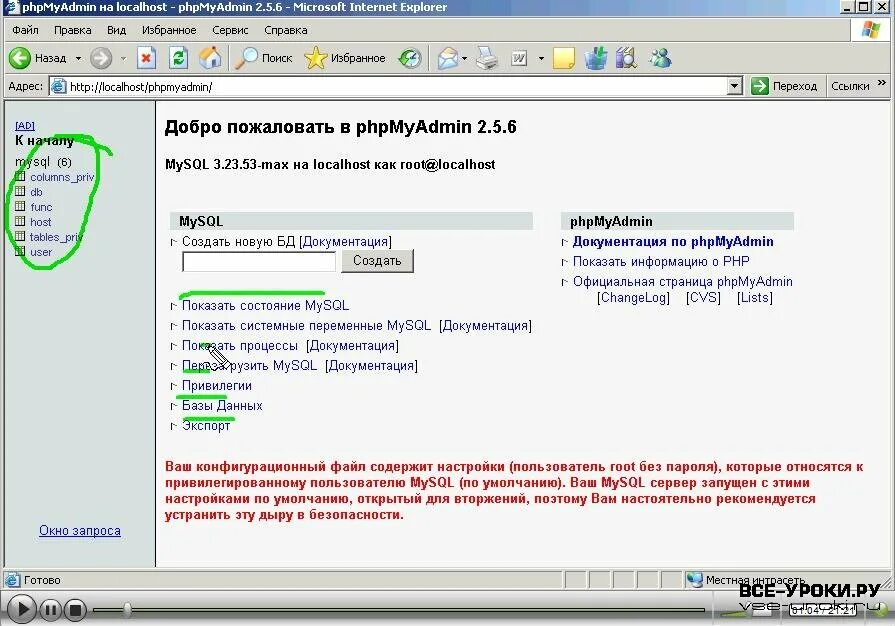This screenshot has width=895, height=626.
Task: Open Показать системные переменные MySQL link
Action: coord(306,326)
